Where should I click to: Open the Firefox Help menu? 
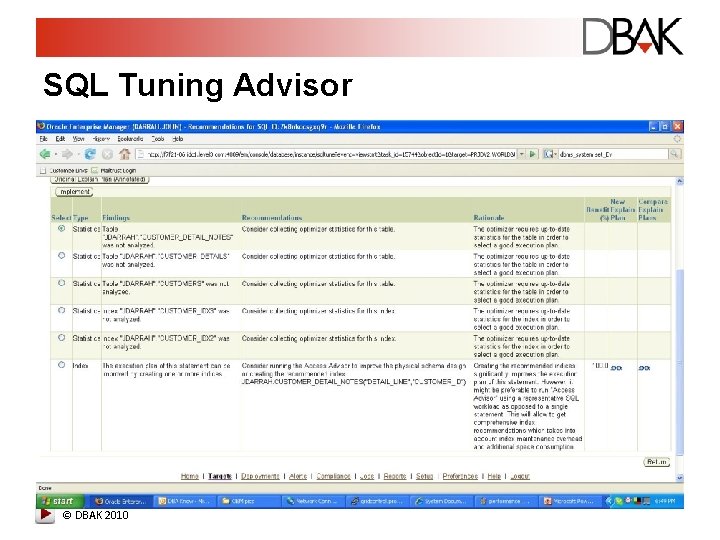coord(178,139)
